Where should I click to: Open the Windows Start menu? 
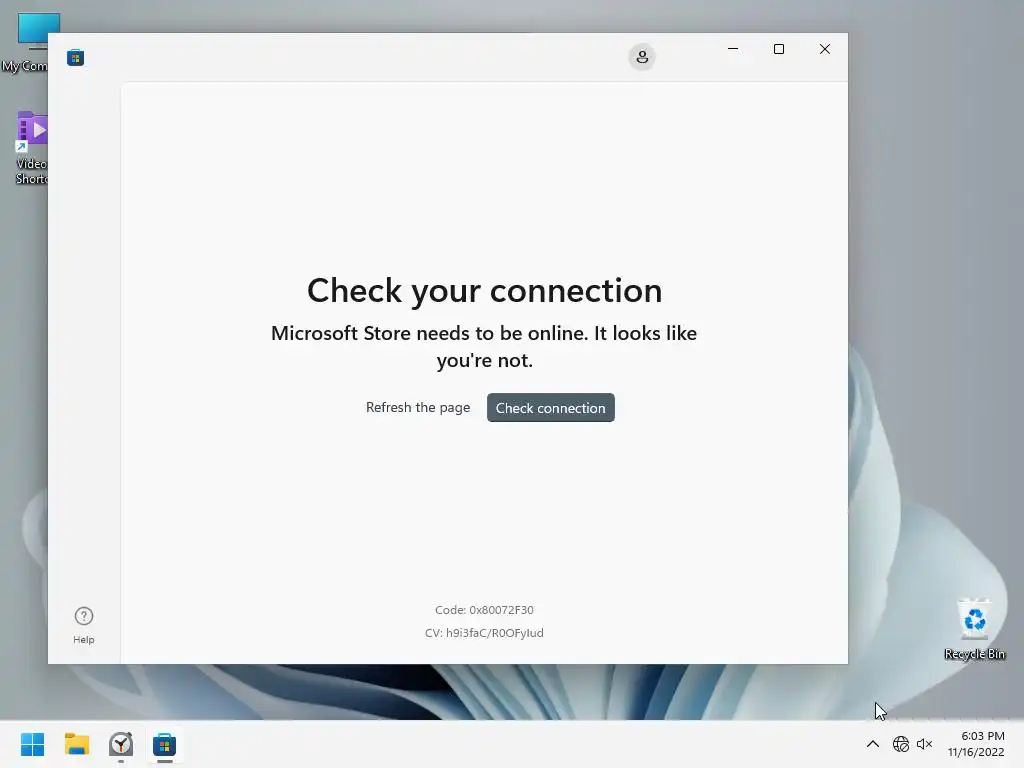point(32,744)
